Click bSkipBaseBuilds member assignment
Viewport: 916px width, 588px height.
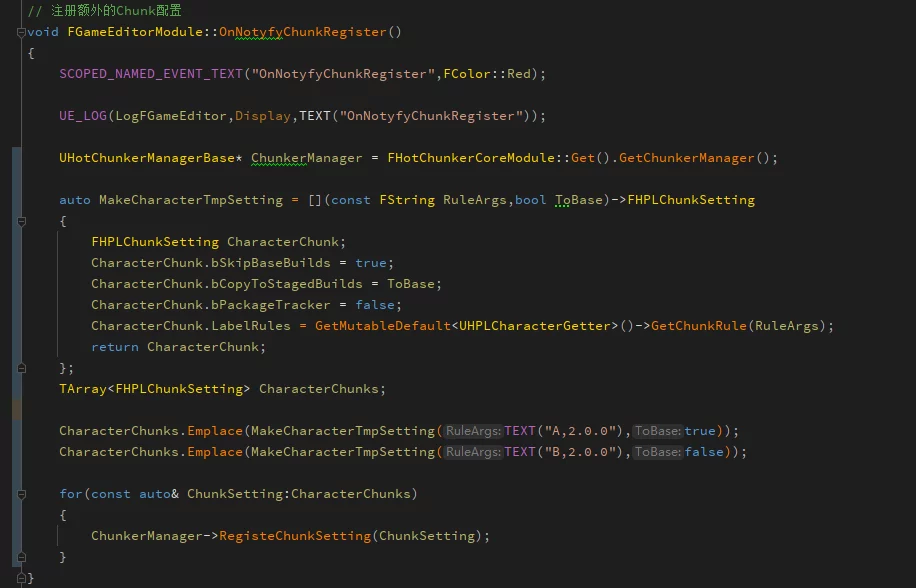270,263
